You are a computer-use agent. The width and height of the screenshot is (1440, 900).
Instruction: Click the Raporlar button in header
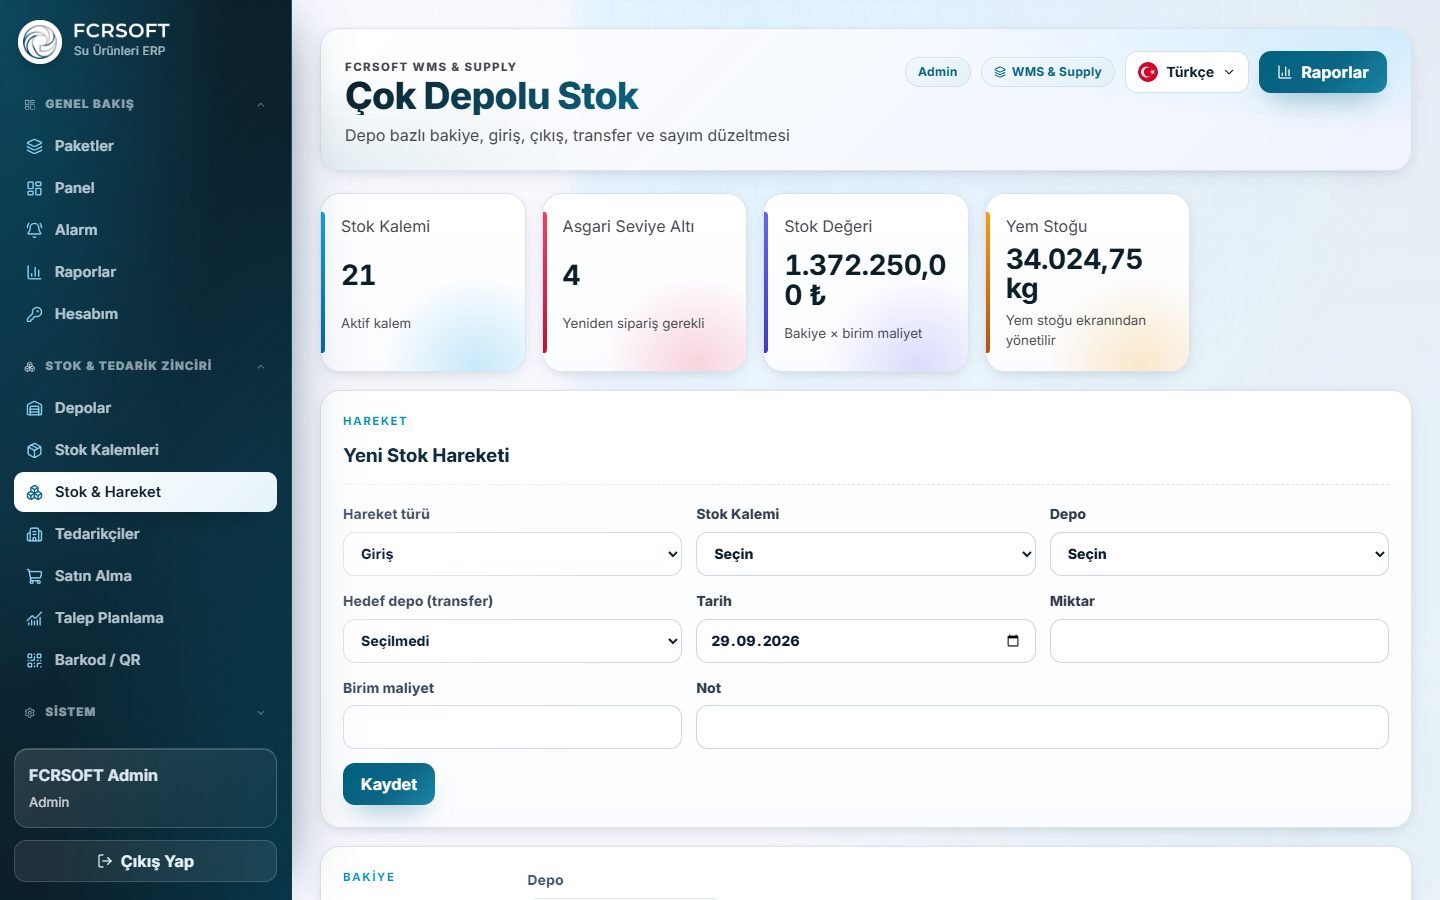coord(1323,72)
